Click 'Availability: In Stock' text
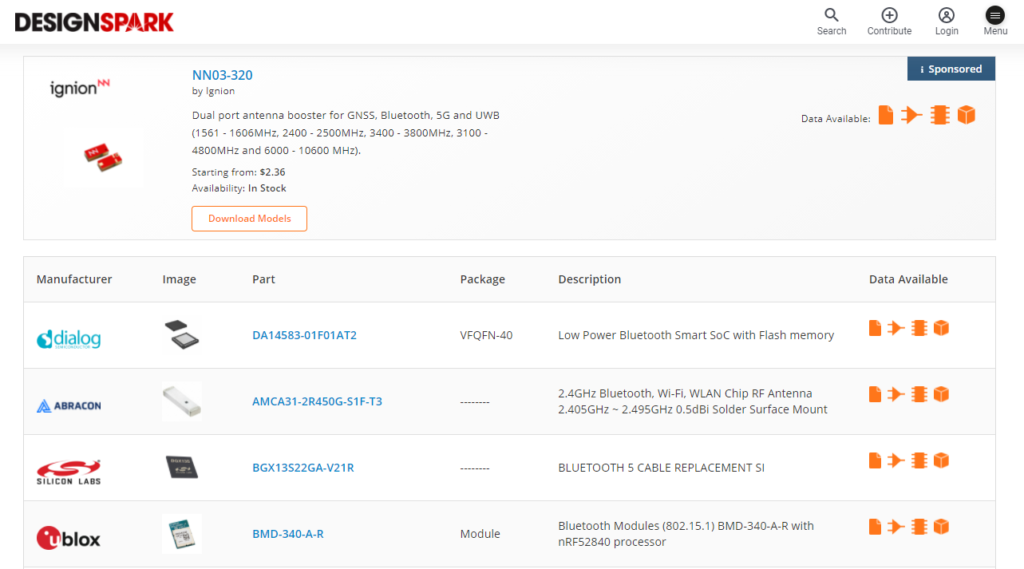Screen dimensions: 1024x569 pos(239,188)
